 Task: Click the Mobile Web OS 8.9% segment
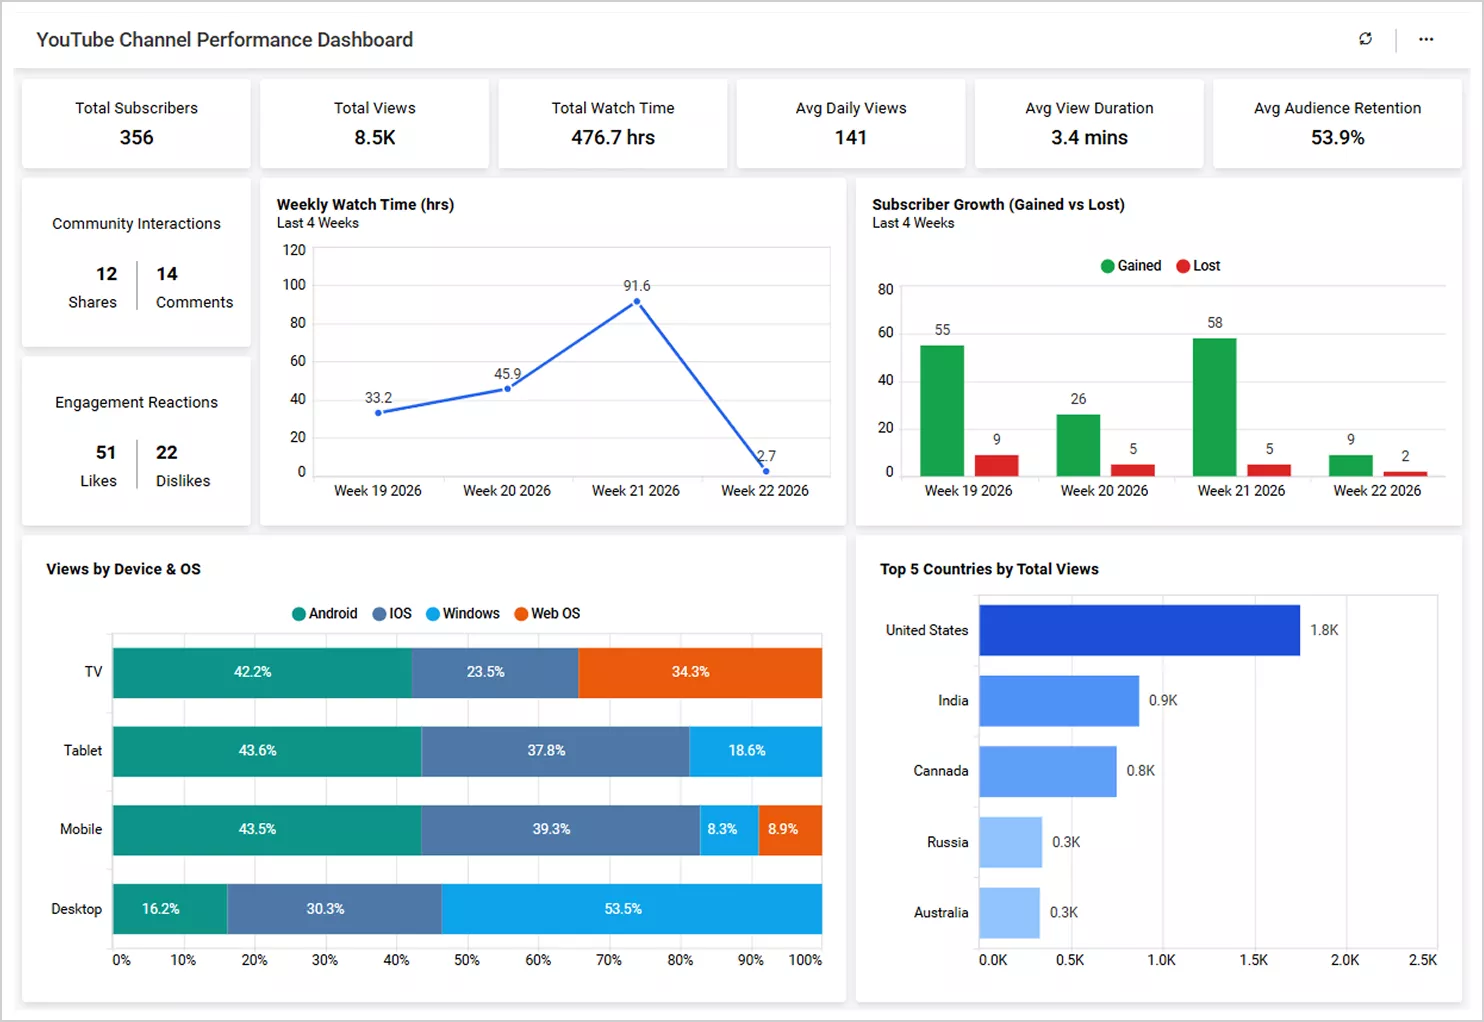click(791, 830)
